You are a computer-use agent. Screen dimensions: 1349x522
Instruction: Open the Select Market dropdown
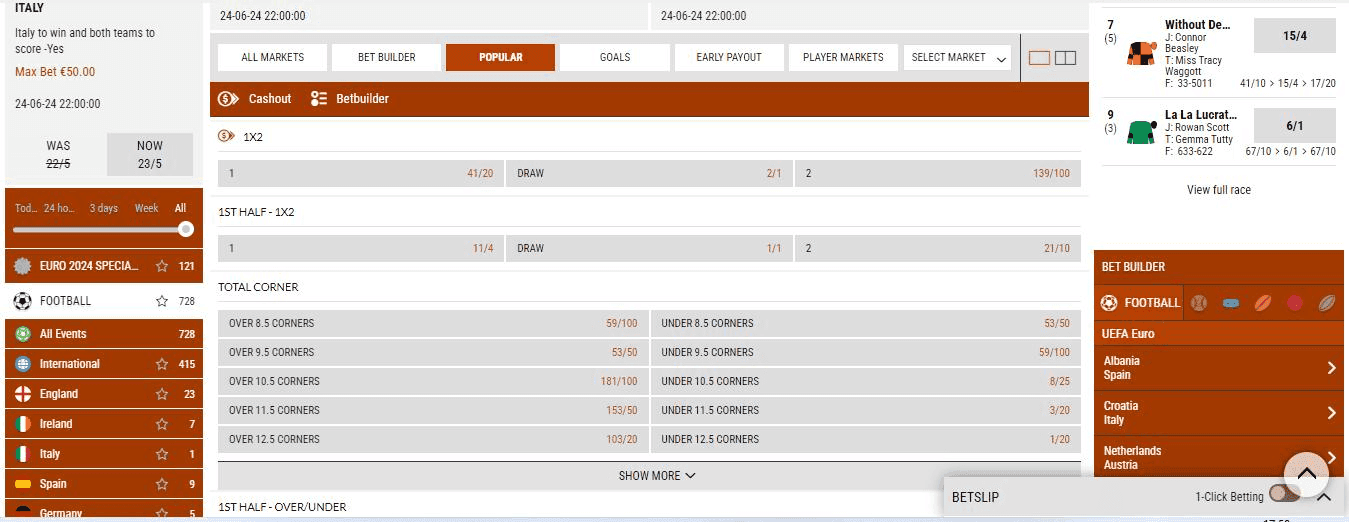point(958,58)
